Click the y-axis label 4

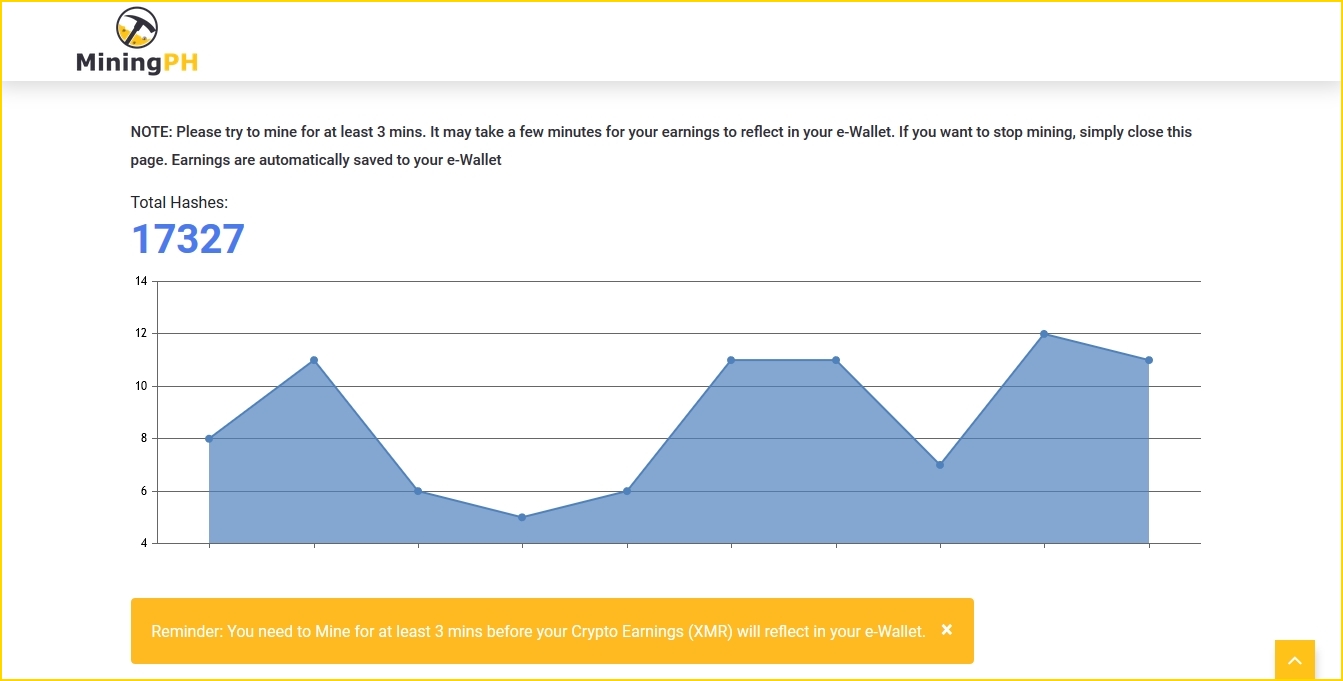[143, 543]
